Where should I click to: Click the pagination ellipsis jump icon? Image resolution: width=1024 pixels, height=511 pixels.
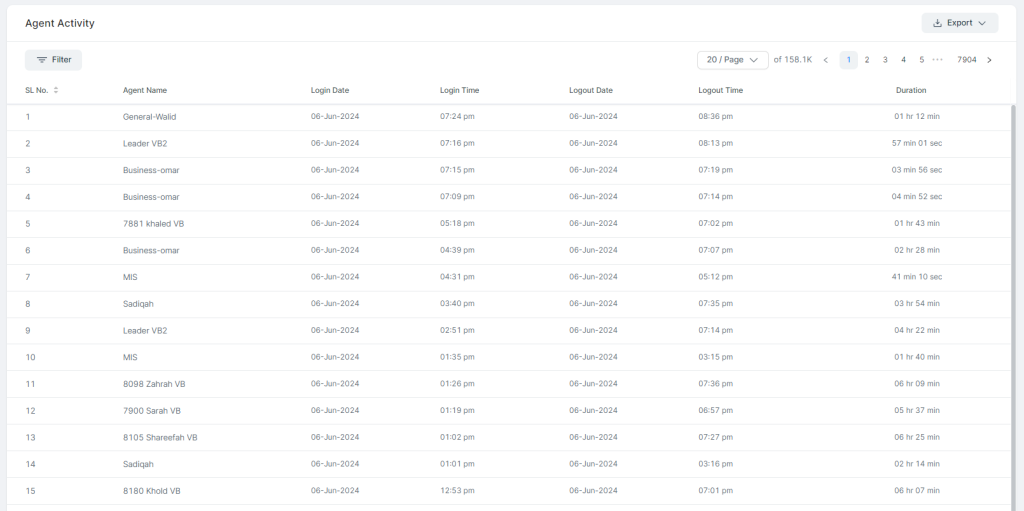point(938,59)
